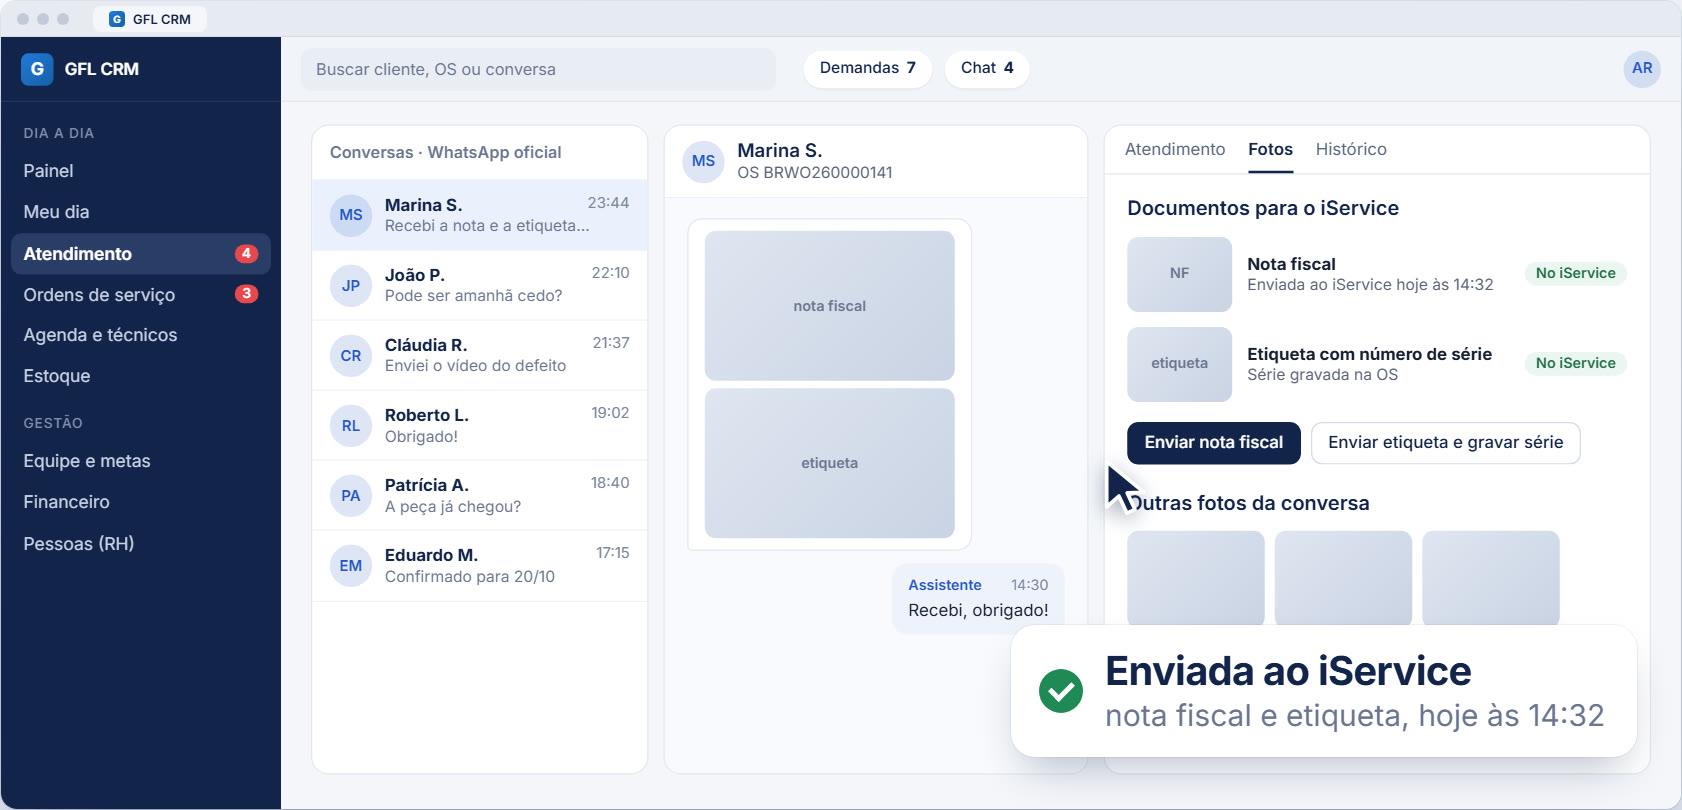Click the MS avatar in the chat header
The image size is (1682, 810).
pos(703,161)
